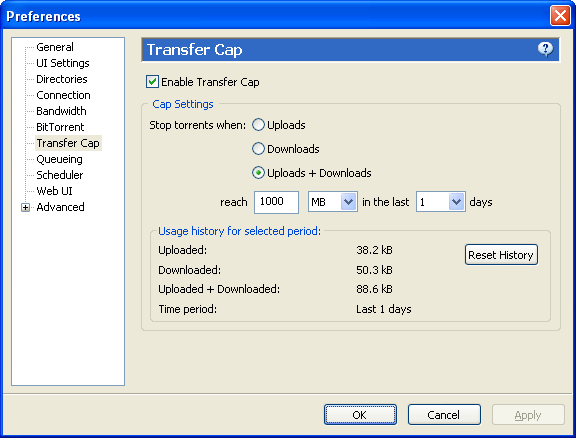Image resolution: width=576 pixels, height=438 pixels.
Task: Open the Bandwidth preferences
Action: pyautogui.click(x=61, y=111)
